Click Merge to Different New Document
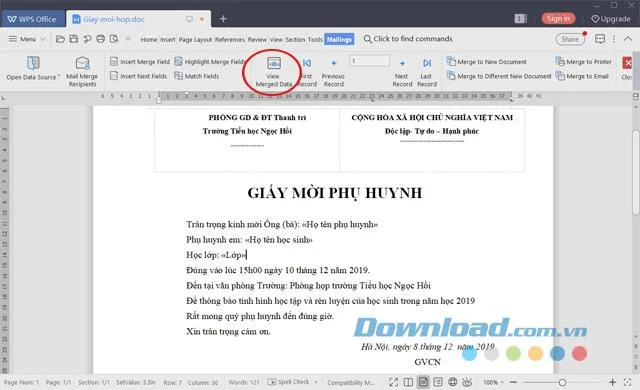The image size is (640, 390). (499, 76)
